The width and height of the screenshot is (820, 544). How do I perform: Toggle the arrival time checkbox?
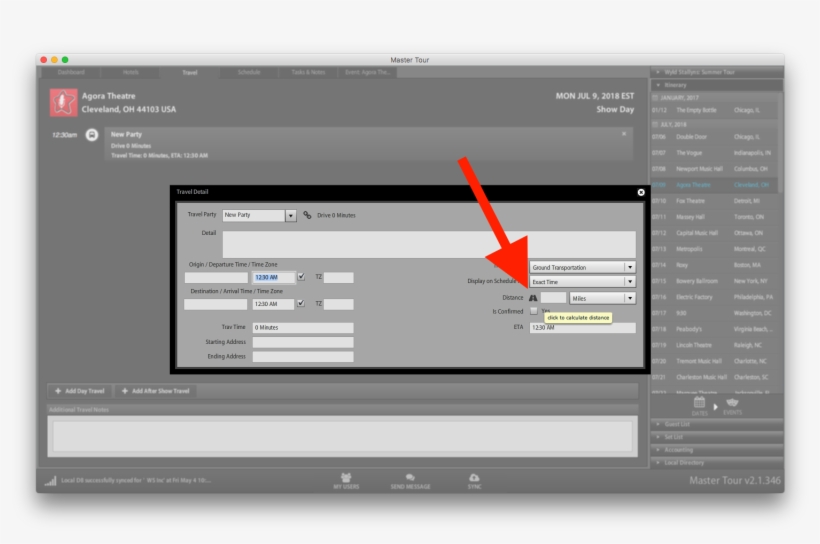pos(301,303)
